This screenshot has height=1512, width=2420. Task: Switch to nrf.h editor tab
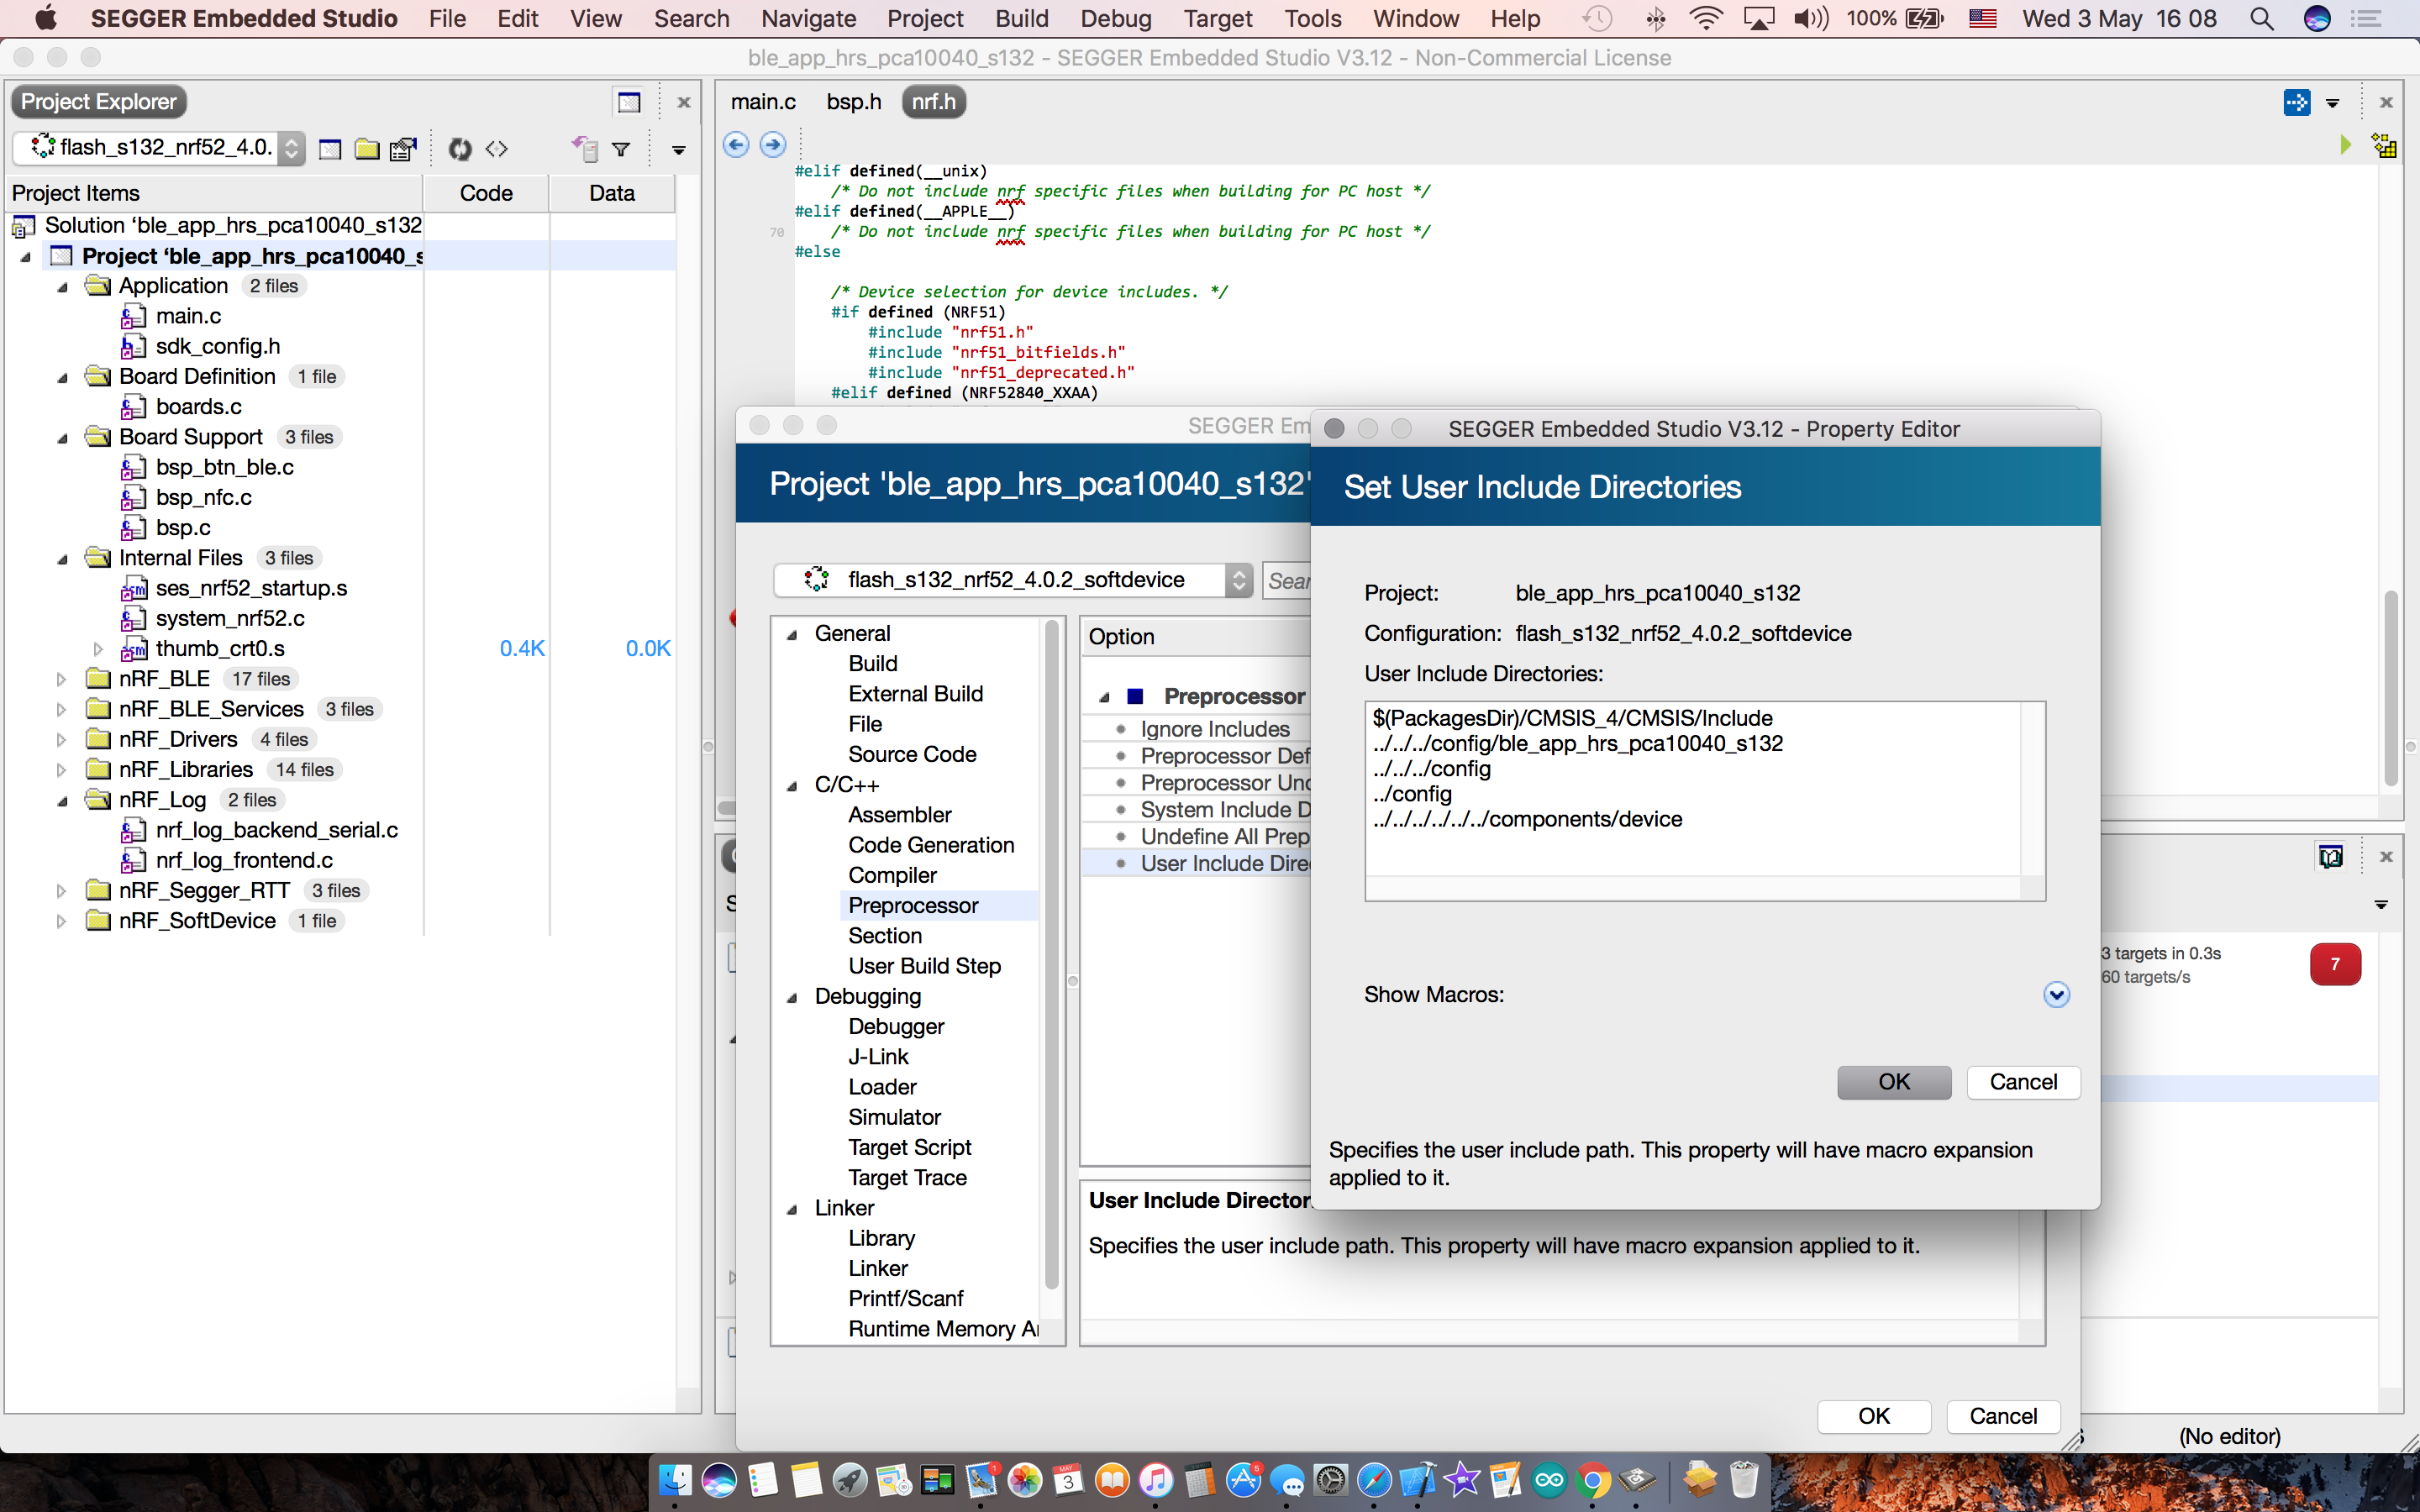click(933, 102)
